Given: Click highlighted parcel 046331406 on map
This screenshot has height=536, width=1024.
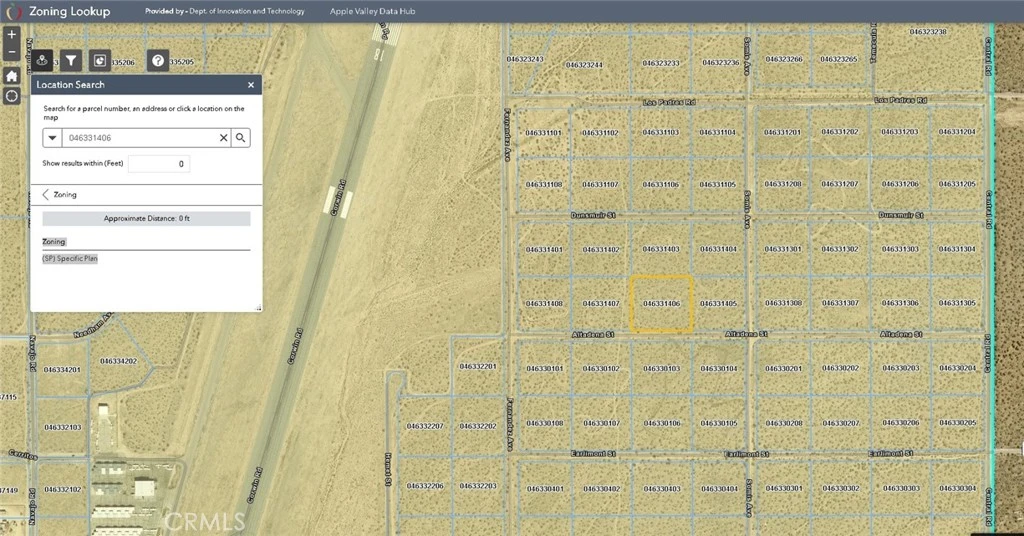Looking at the screenshot, I should pos(661,303).
